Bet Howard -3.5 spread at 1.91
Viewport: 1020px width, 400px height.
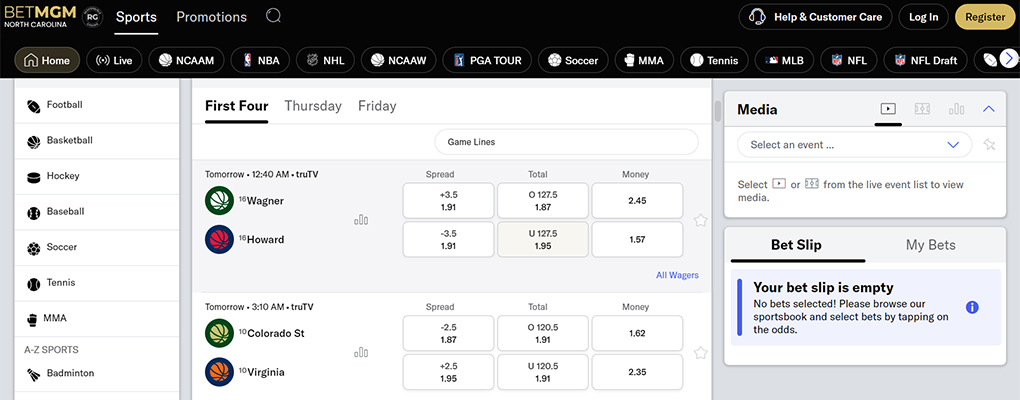[x=448, y=239]
